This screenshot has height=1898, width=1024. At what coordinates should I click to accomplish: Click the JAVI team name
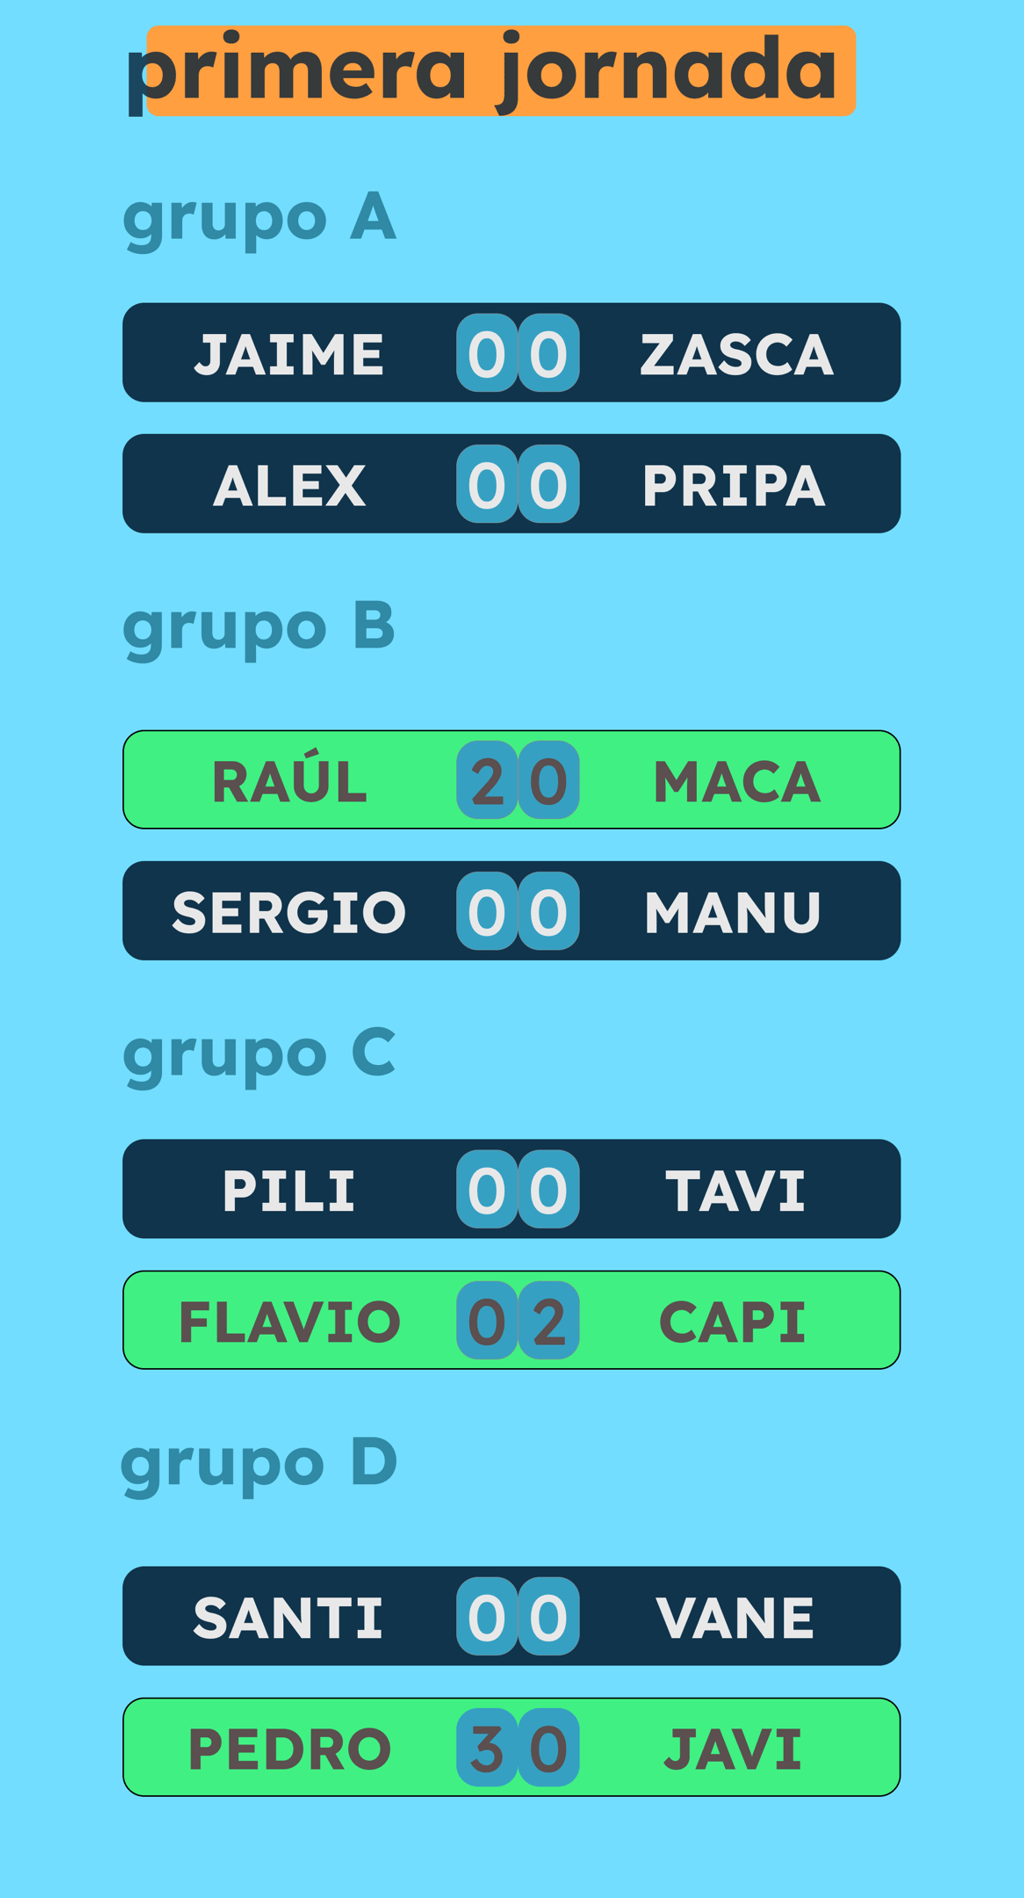tap(734, 1749)
